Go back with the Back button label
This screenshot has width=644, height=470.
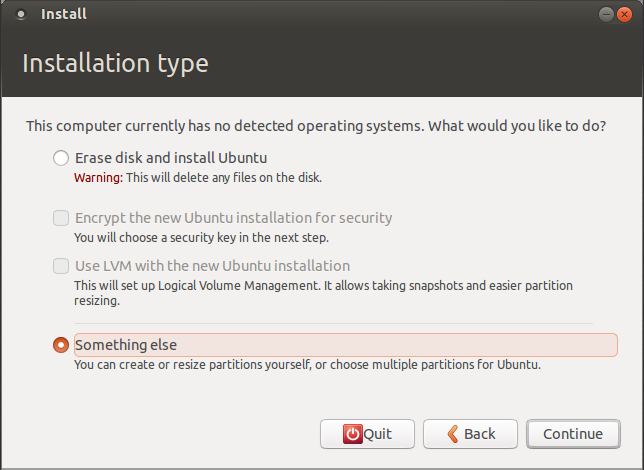[480, 434]
